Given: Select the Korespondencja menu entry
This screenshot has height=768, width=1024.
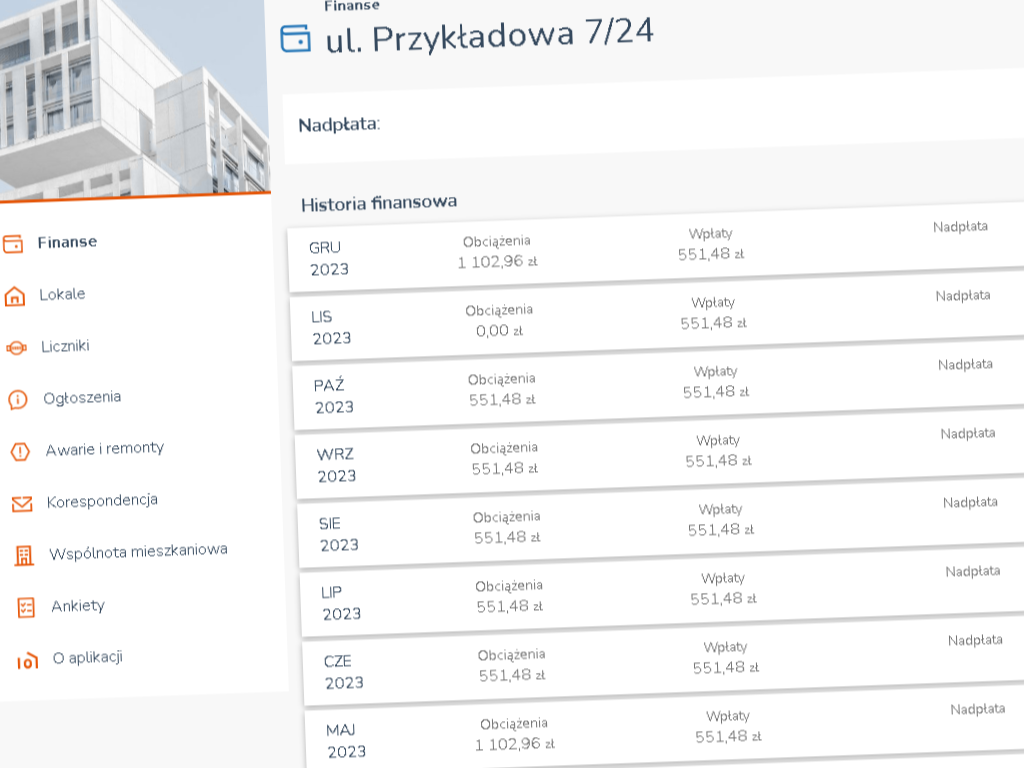Looking at the screenshot, I should coord(102,500).
